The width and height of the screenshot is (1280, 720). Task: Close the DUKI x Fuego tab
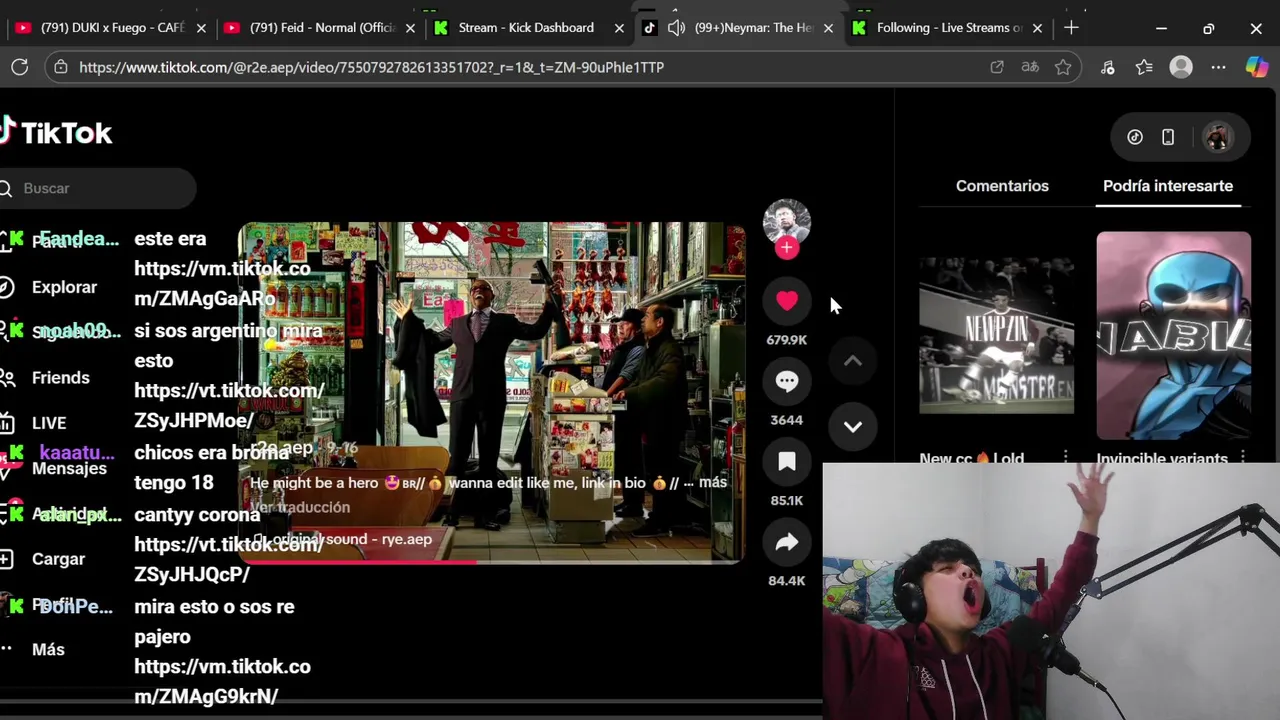tap(201, 28)
